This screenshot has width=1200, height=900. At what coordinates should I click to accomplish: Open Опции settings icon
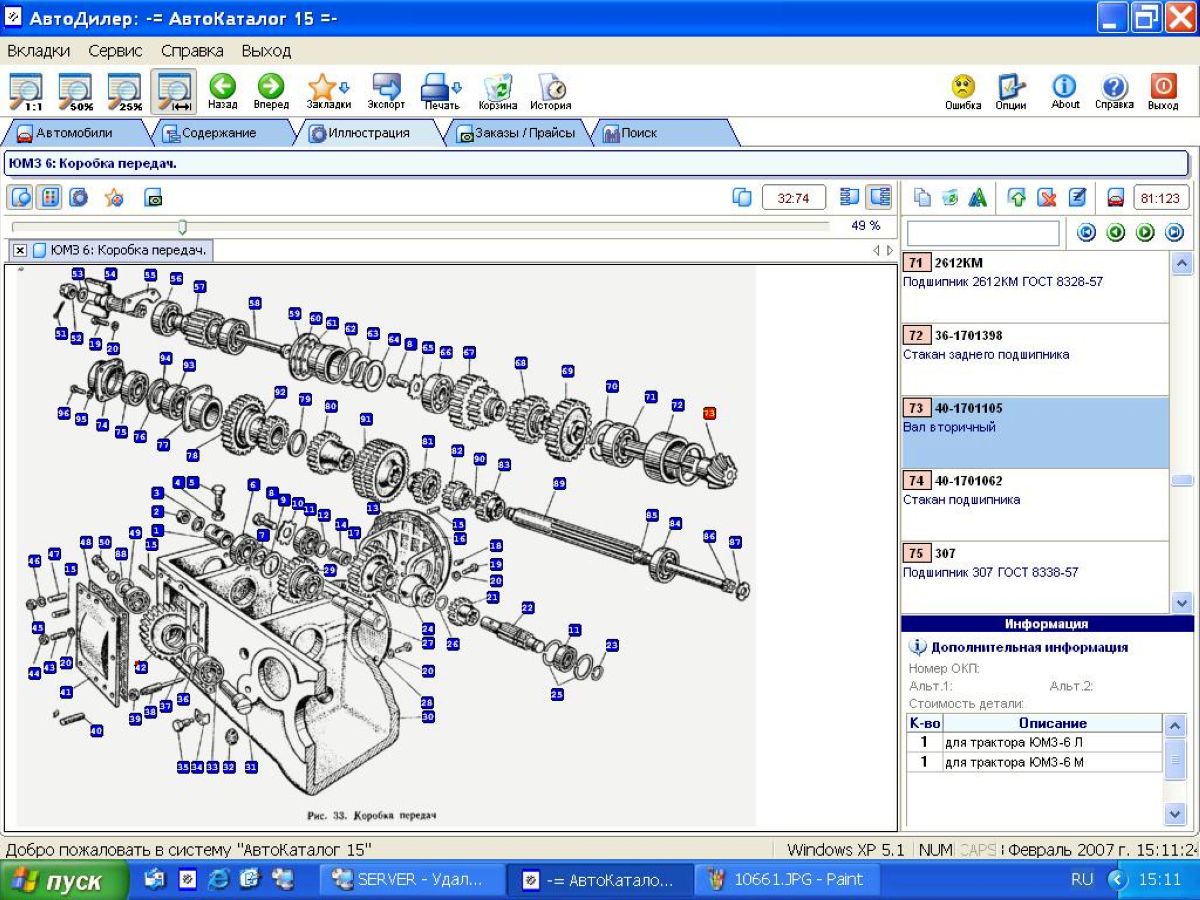[x=1011, y=91]
